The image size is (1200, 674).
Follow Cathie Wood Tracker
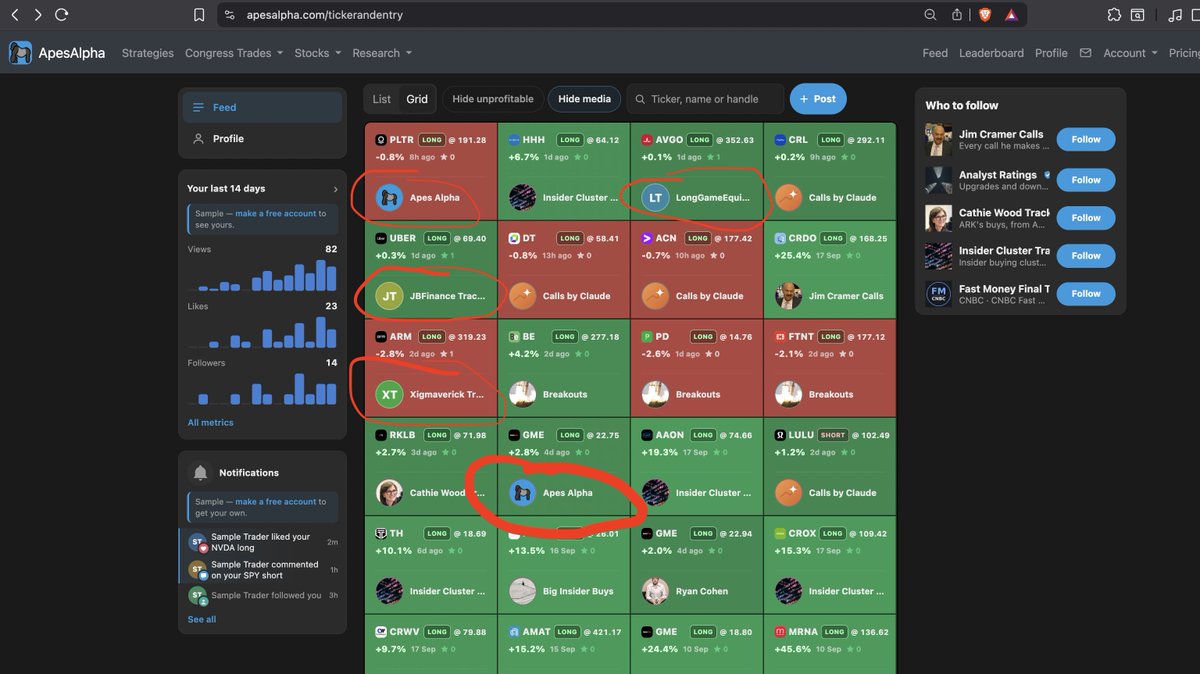click(1086, 218)
